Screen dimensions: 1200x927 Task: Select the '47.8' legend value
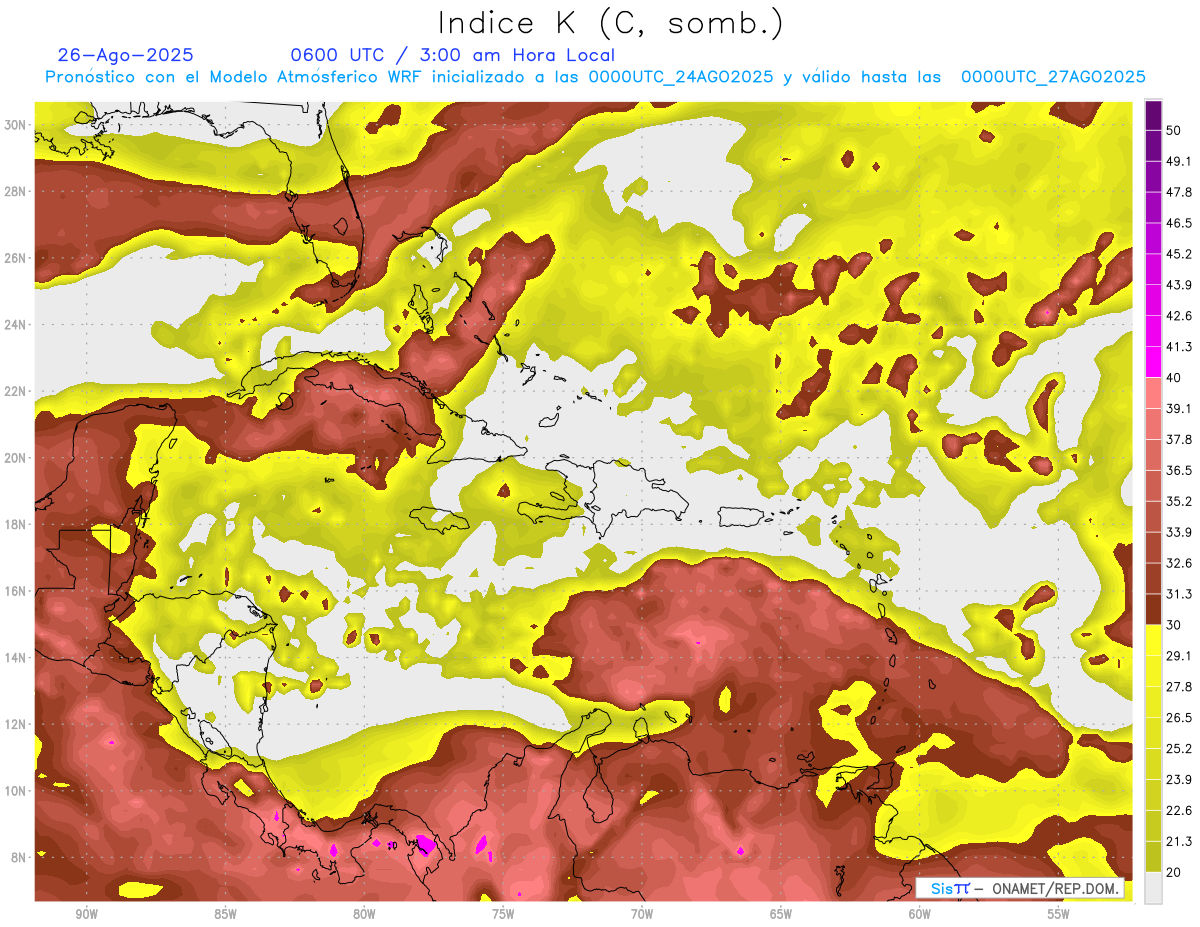pyautogui.click(x=1179, y=193)
